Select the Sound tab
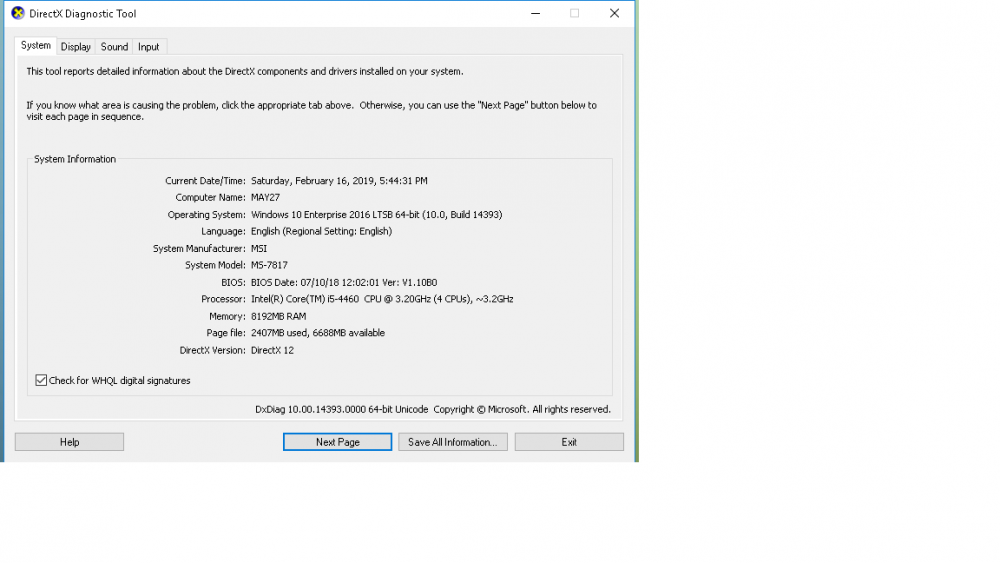 [x=114, y=47]
